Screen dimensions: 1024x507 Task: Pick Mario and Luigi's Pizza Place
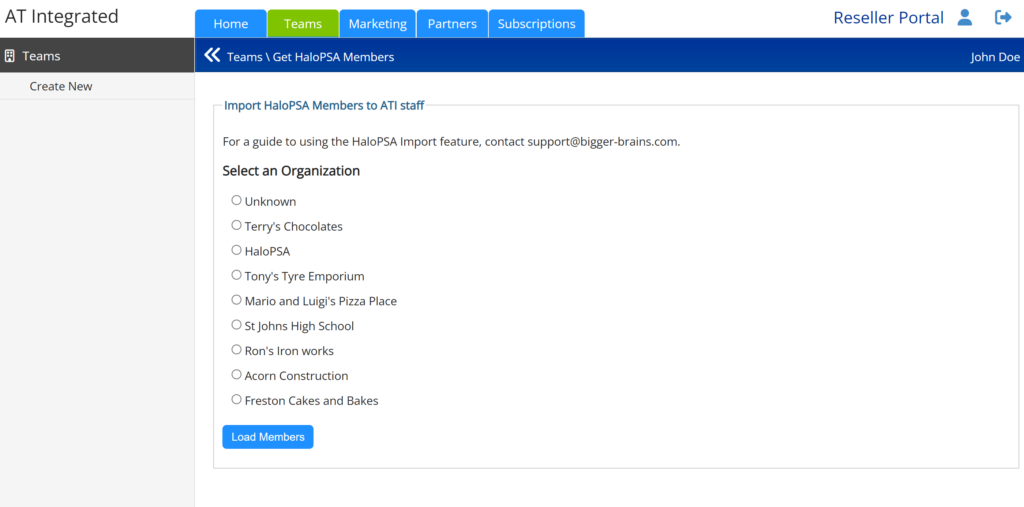coord(236,300)
